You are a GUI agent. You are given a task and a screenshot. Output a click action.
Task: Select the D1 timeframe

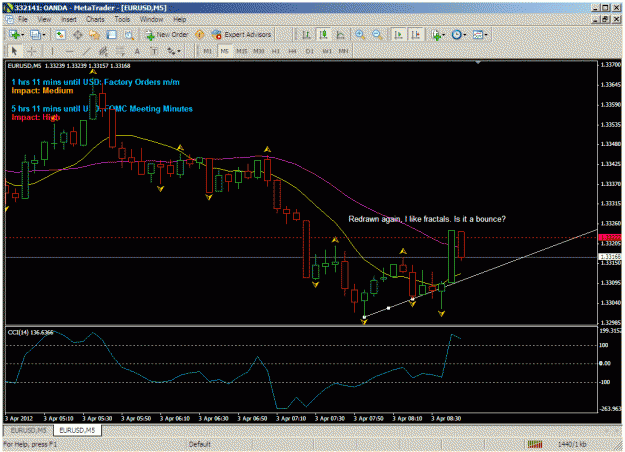[310, 51]
